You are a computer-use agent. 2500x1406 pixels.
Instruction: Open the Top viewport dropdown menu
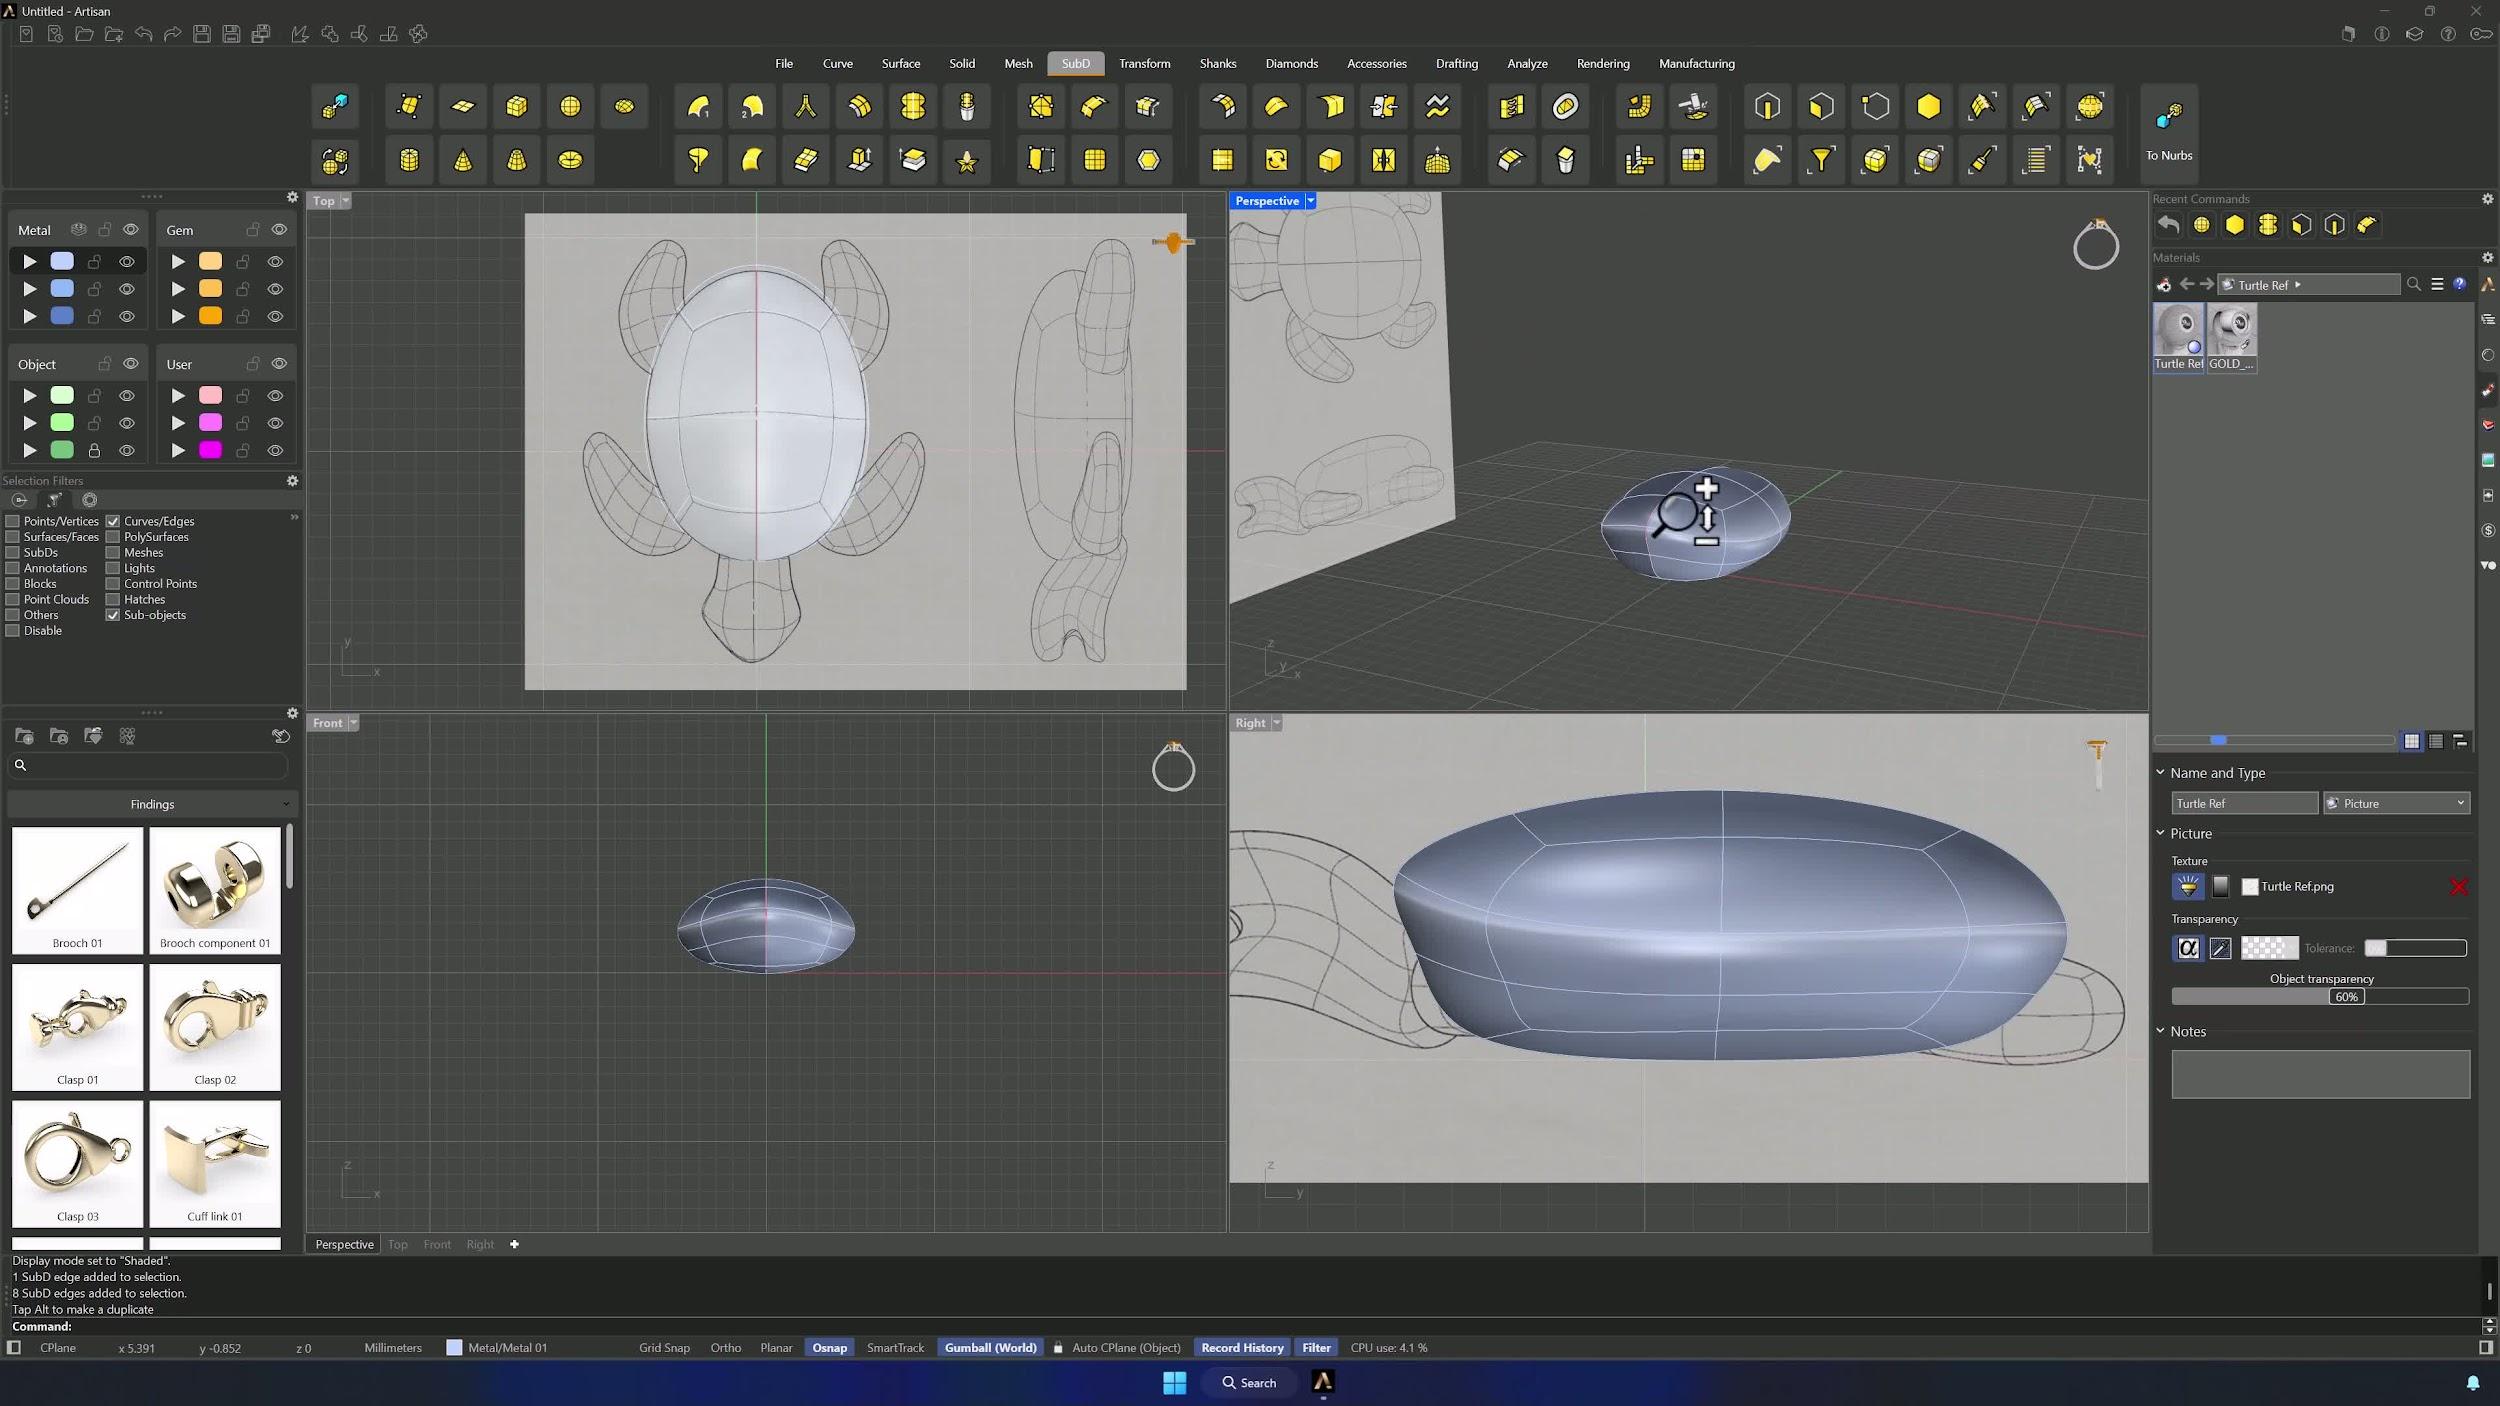tap(346, 201)
